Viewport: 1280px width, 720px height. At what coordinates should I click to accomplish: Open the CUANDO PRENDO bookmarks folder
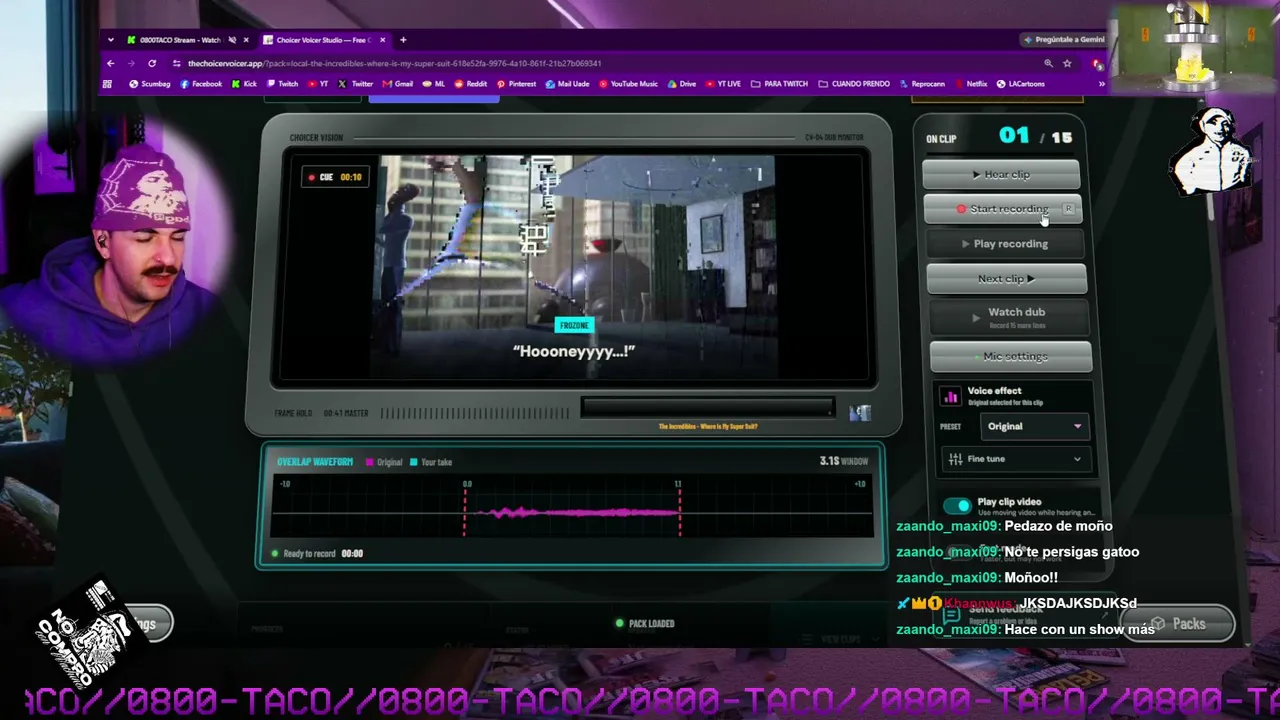tap(854, 84)
